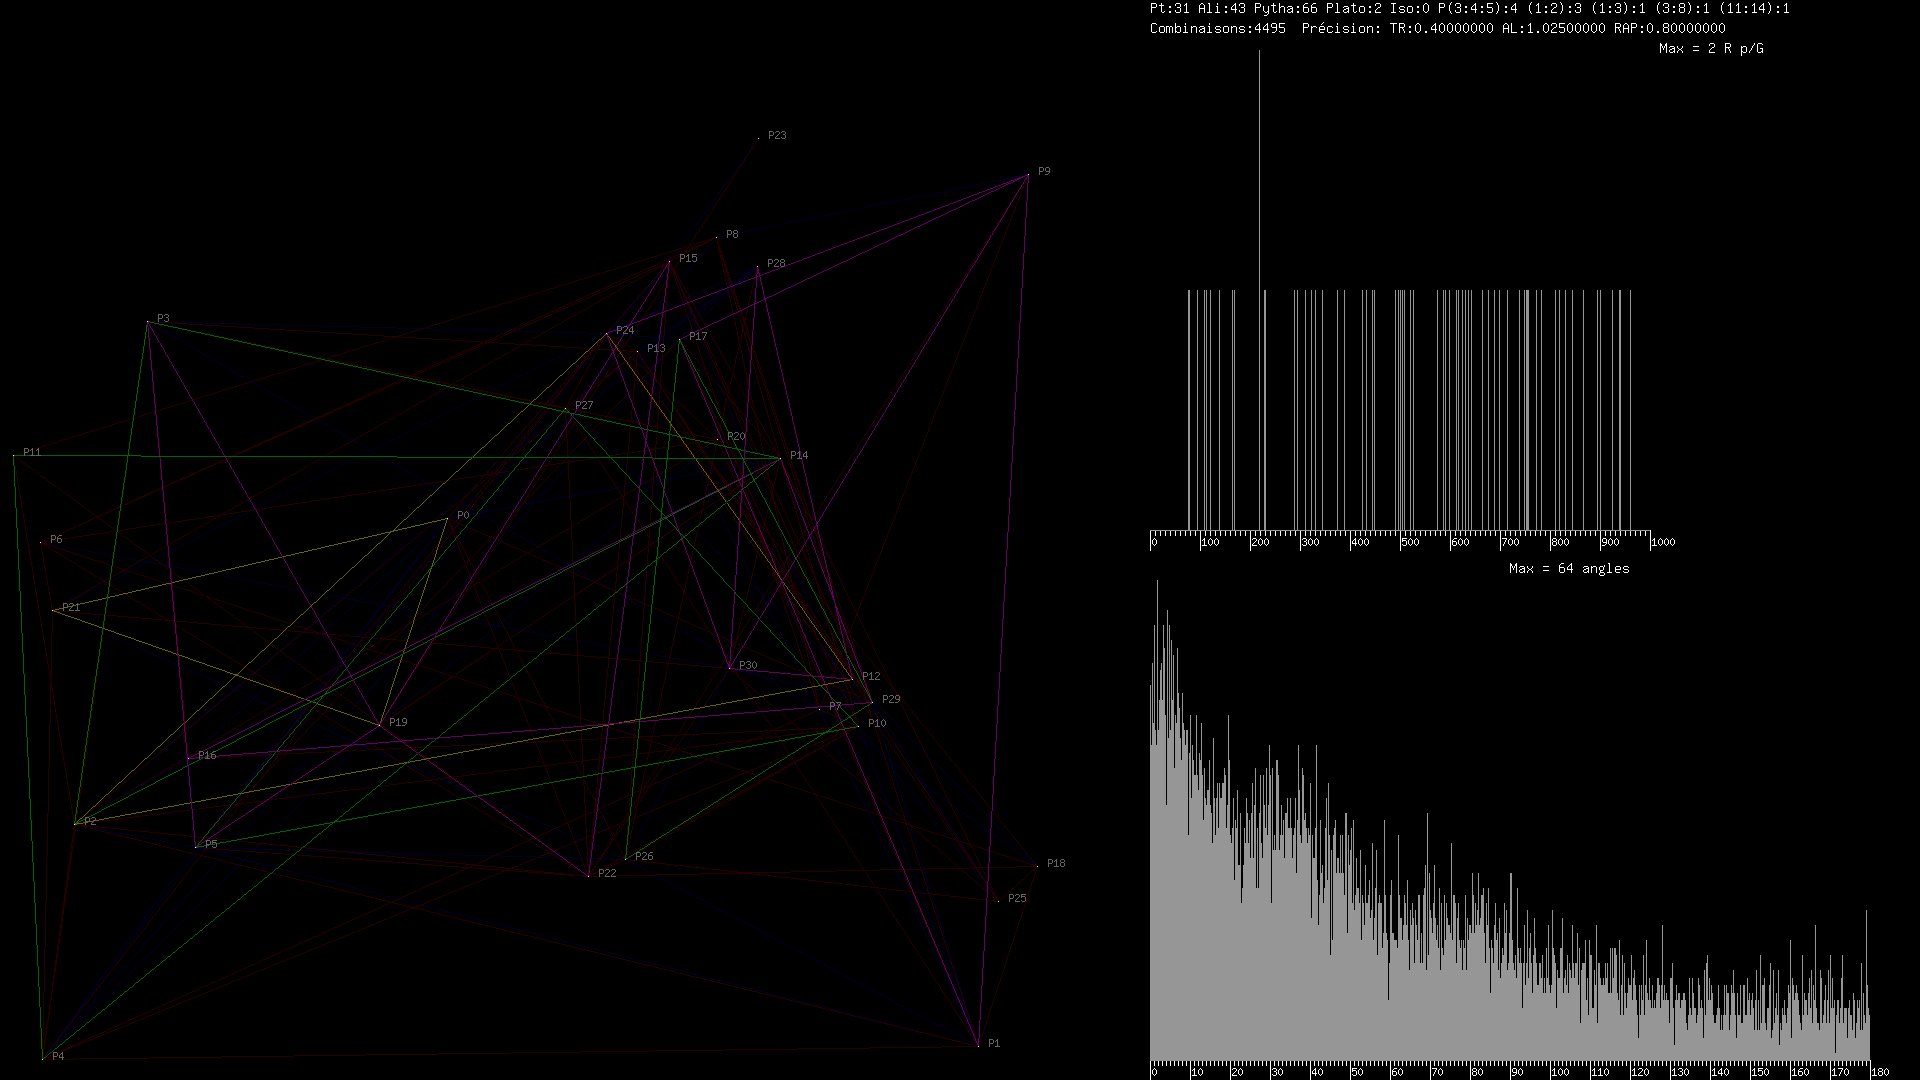This screenshot has width=1920, height=1080.
Task: Click the 90 mark on the angle axis
Action: 1517,1072
